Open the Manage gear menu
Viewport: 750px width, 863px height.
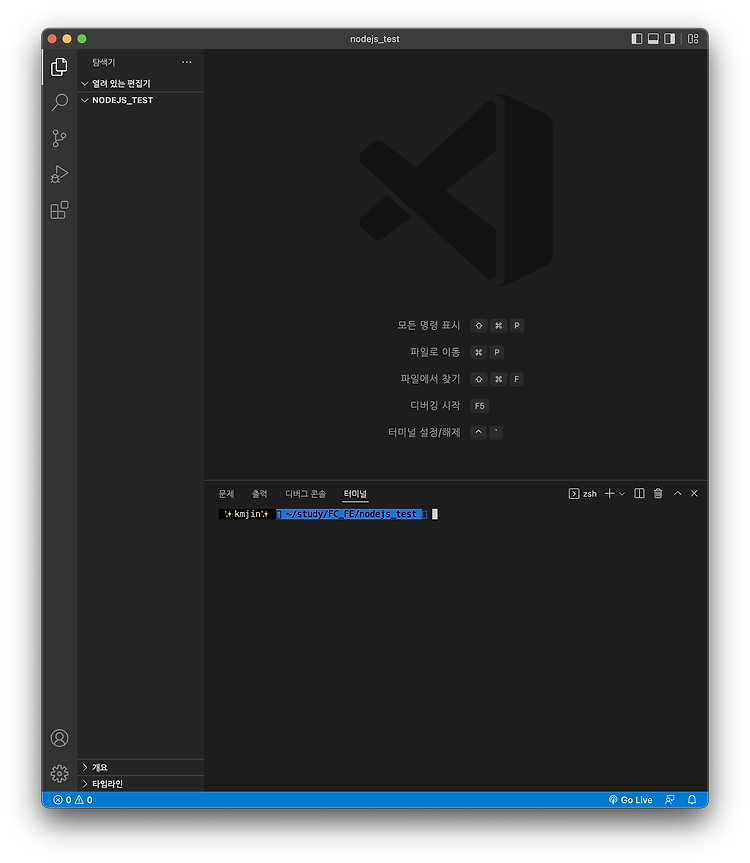point(59,774)
